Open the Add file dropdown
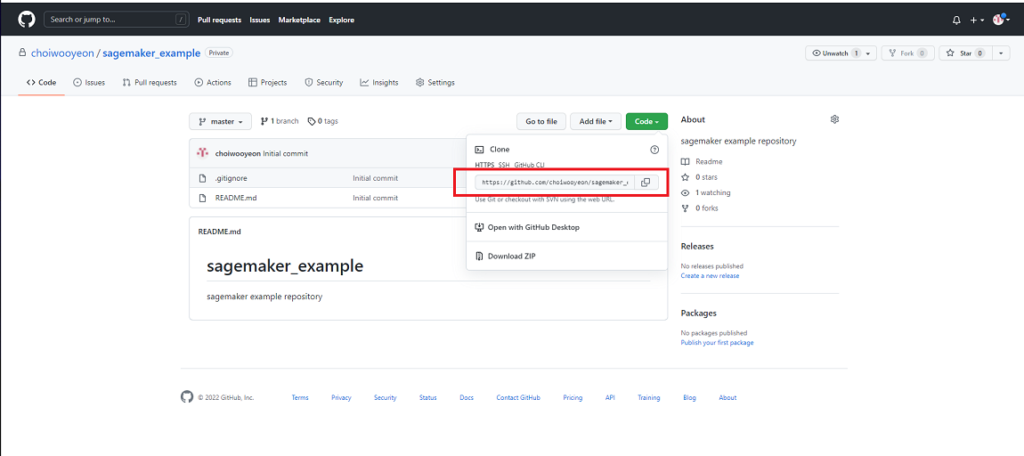The image size is (1024, 456). point(596,122)
